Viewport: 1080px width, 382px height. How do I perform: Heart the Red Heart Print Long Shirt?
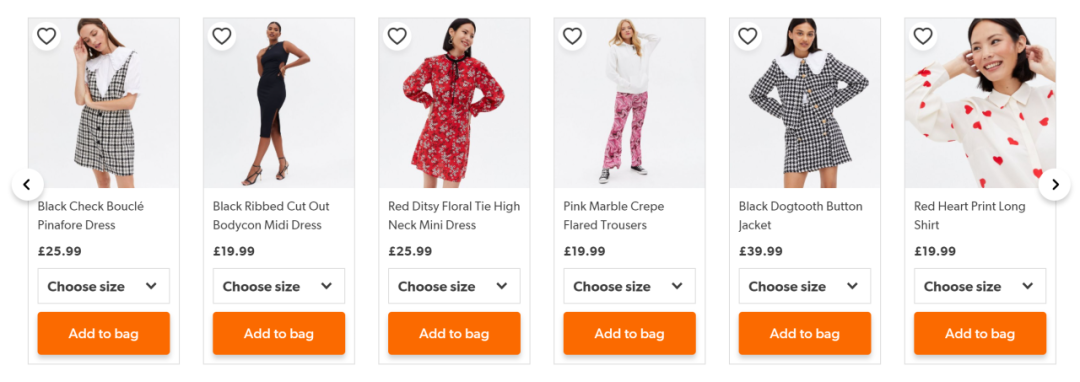coord(923,36)
